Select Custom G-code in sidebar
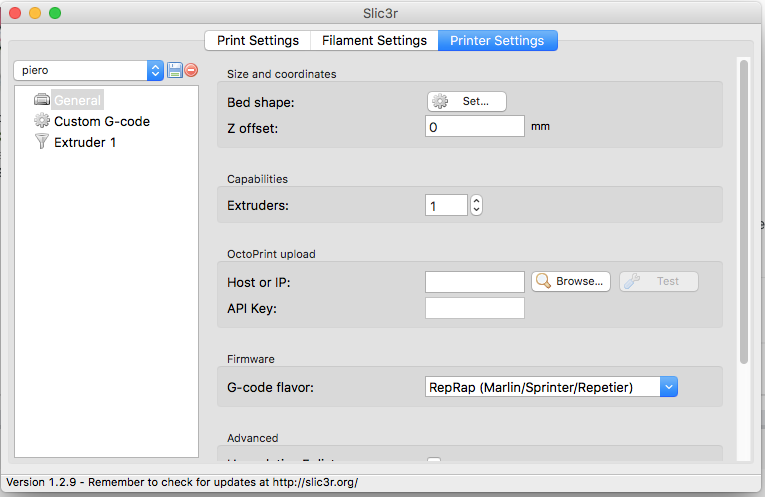 tap(102, 121)
